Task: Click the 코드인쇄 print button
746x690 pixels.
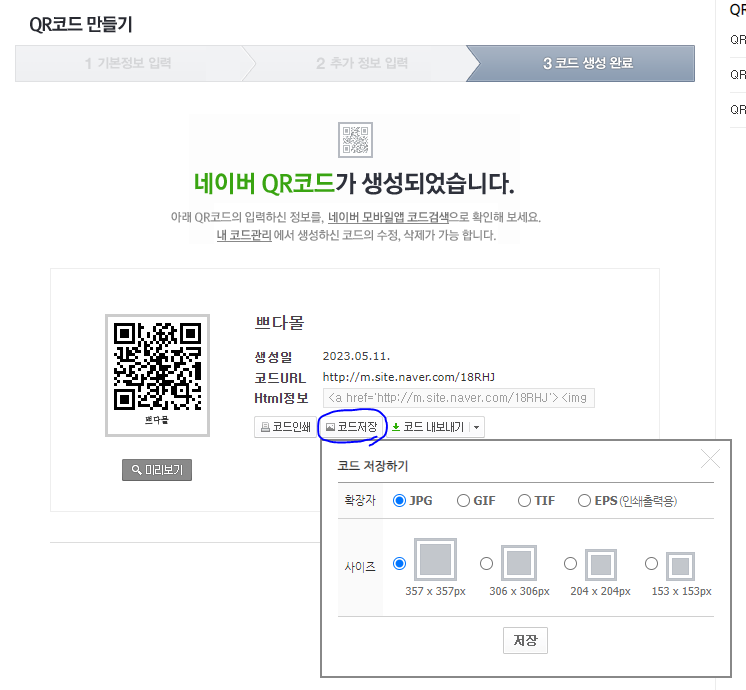Action: 285,427
